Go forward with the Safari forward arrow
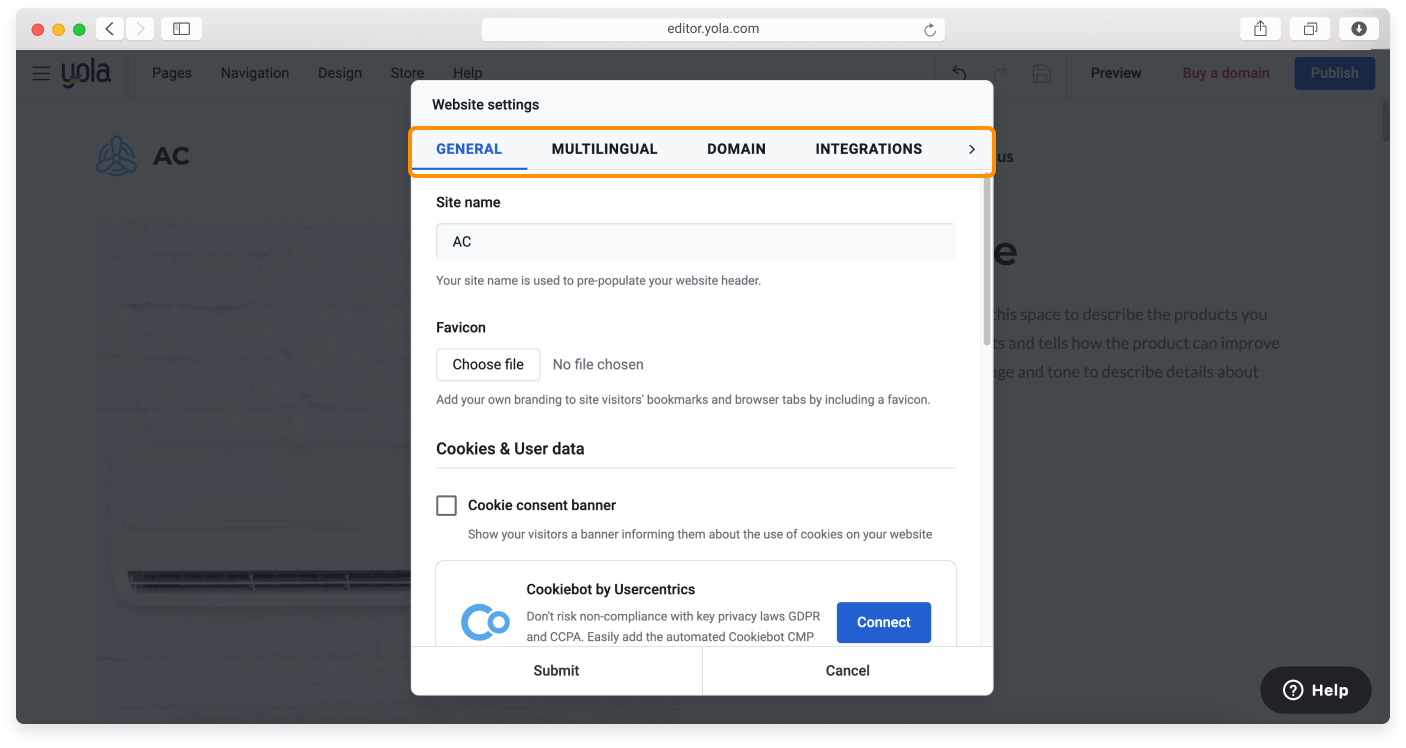This screenshot has width=1406, height=748. coord(140,29)
